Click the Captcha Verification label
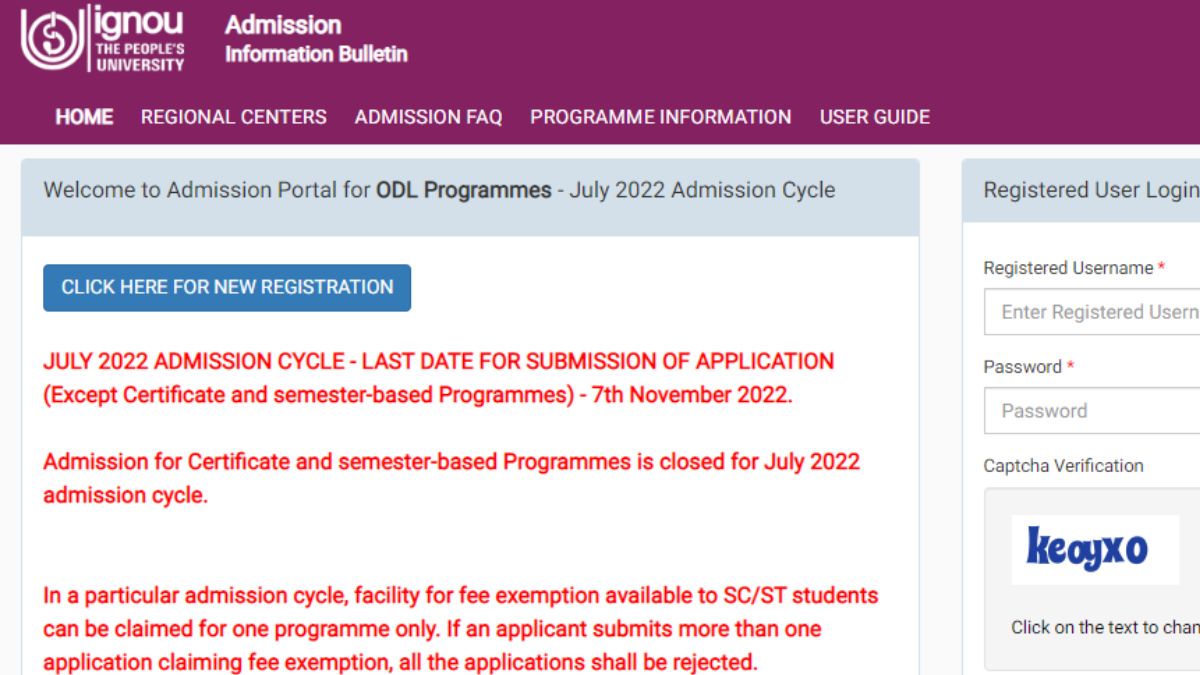Image resolution: width=1200 pixels, height=675 pixels. coord(1063,465)
